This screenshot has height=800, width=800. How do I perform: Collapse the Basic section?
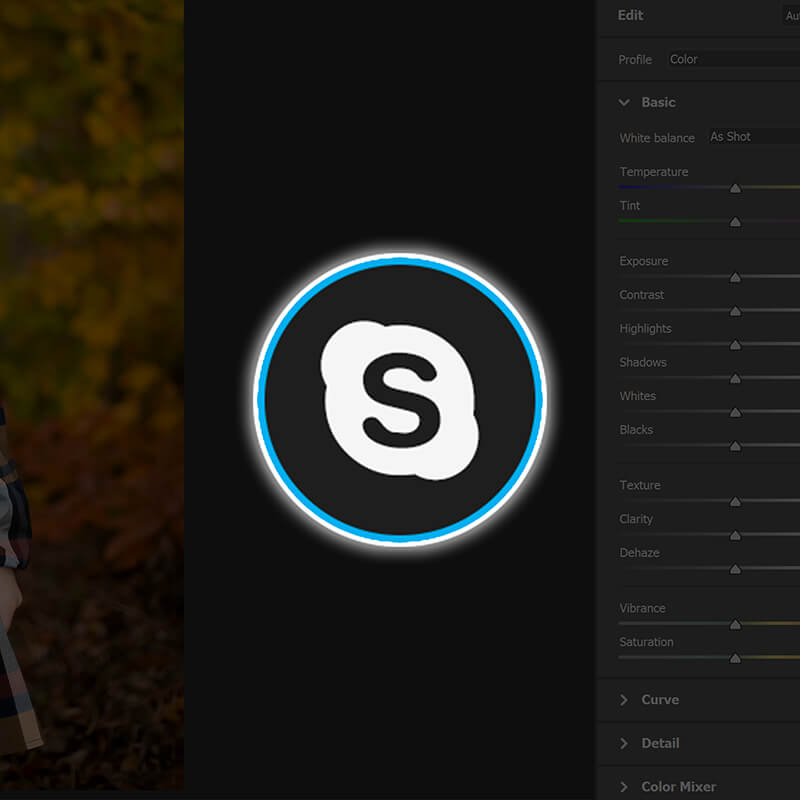point(623,103)
